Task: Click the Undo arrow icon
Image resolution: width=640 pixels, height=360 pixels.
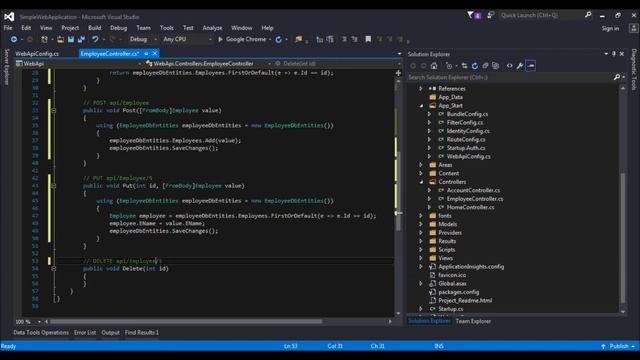Action: [95, 39]
